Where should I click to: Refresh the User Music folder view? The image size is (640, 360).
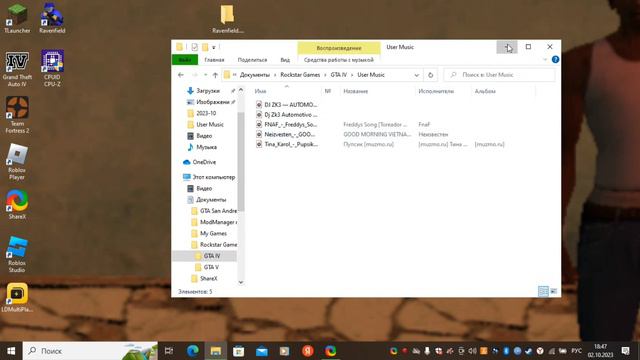pyautogui.click(x=430, y=75)
